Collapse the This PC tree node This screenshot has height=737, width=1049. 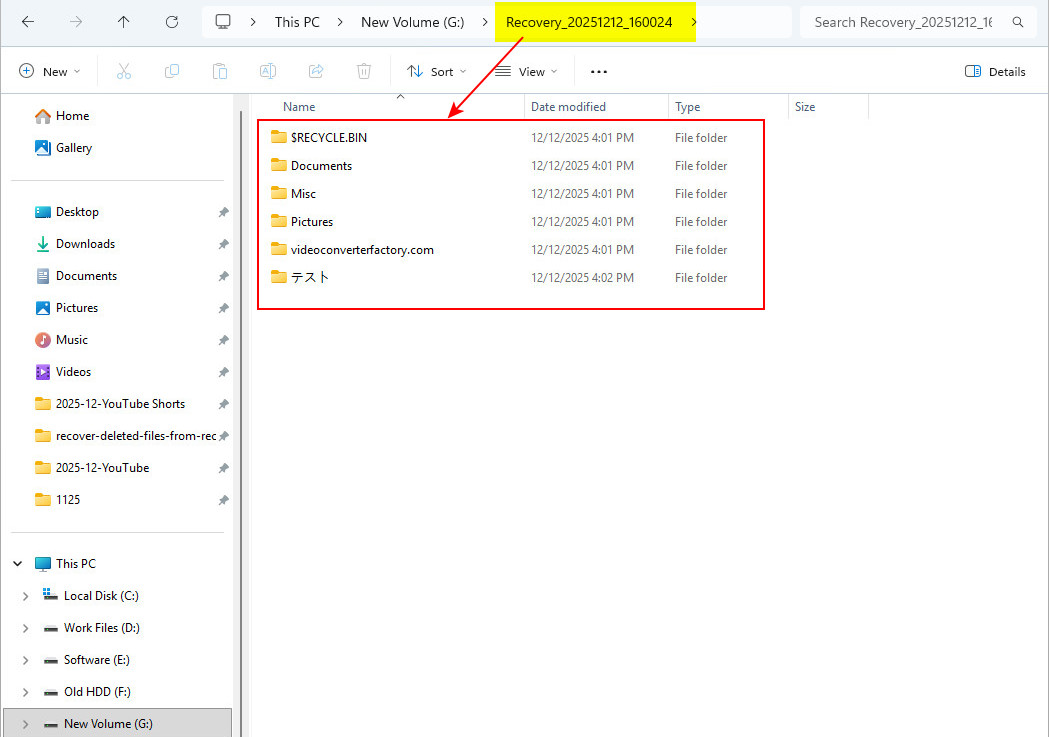coord(16,563)
